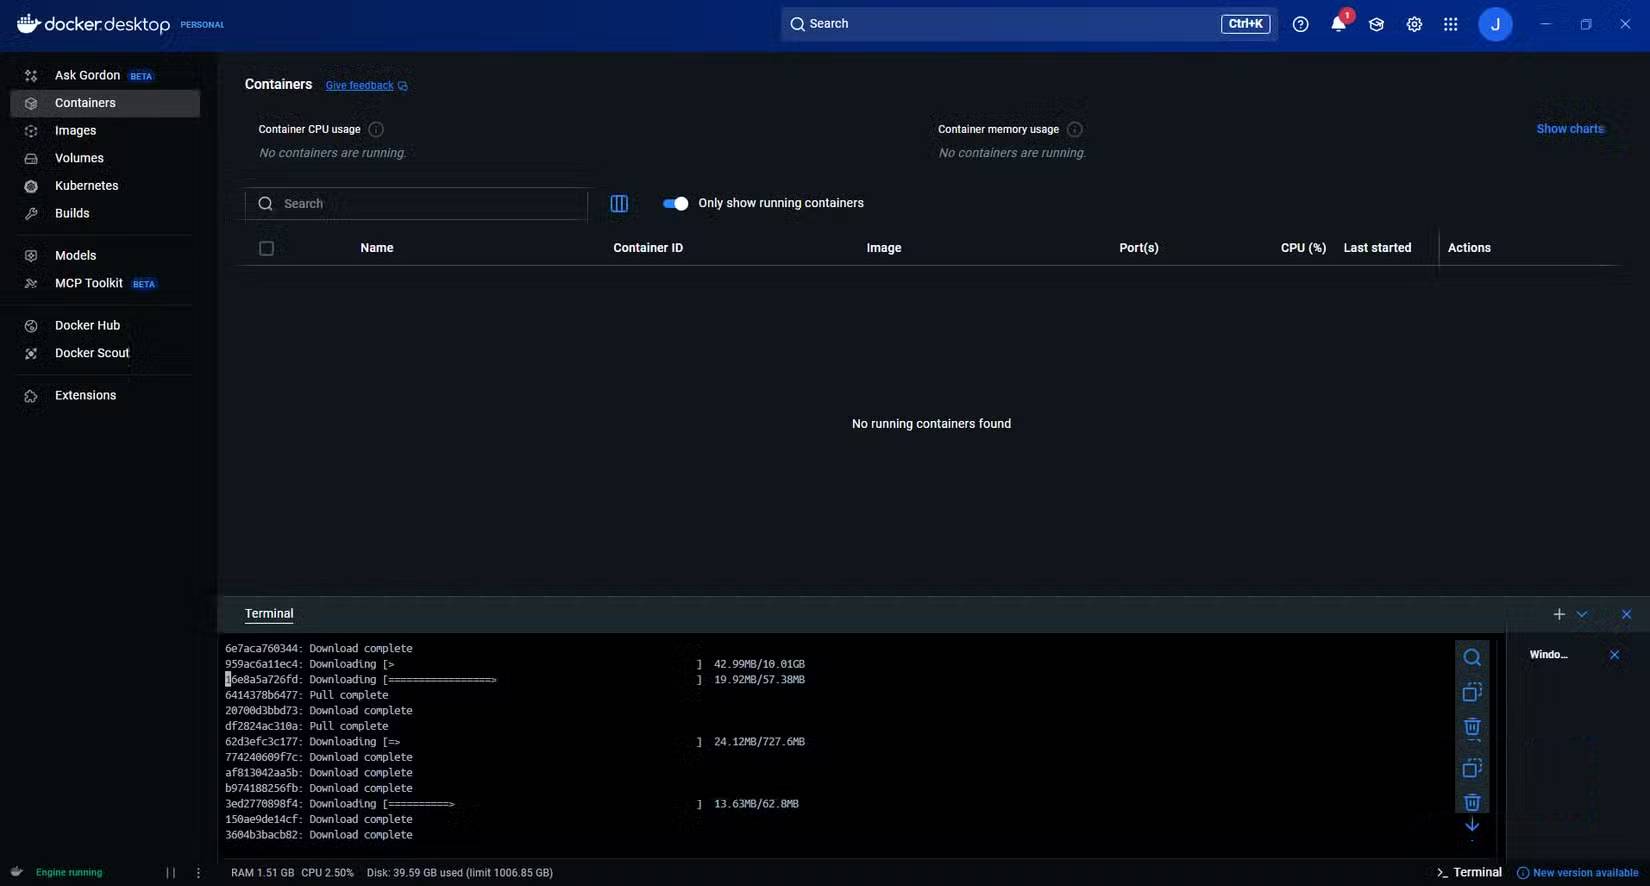Screen dimensions: 1650x886
Task: Click the Engine running status
Action: pos(69,873)
